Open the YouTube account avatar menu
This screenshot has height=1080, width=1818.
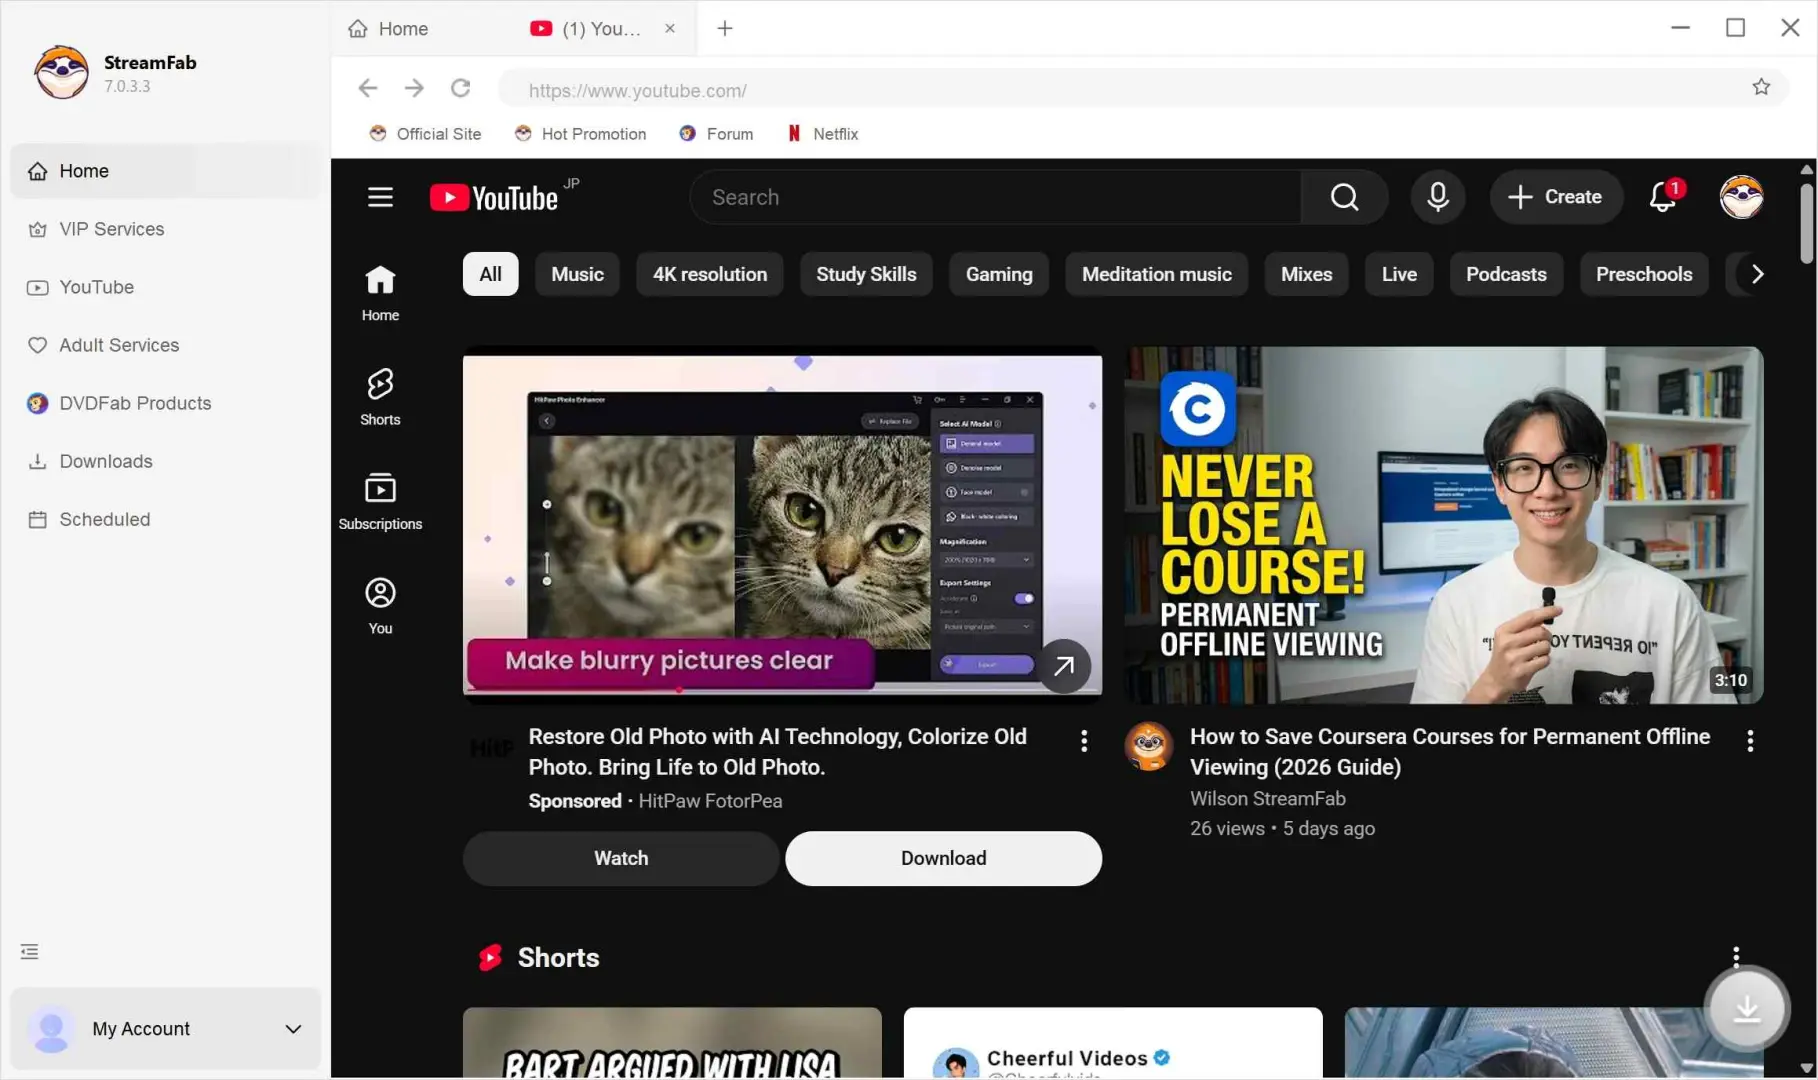[x=1741, y=197]
